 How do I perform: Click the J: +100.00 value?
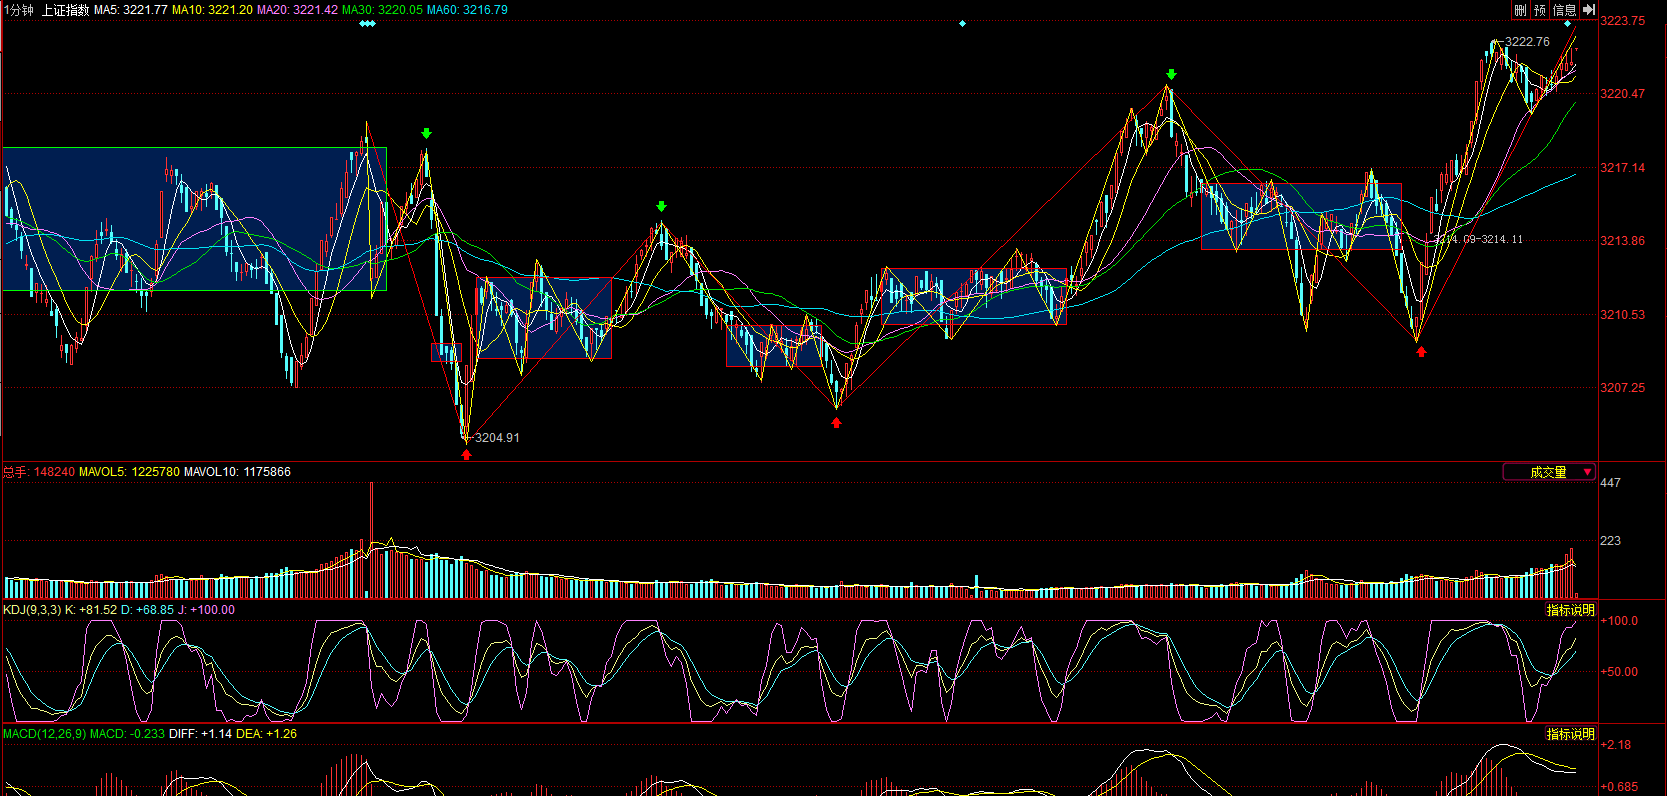[207, 610]
